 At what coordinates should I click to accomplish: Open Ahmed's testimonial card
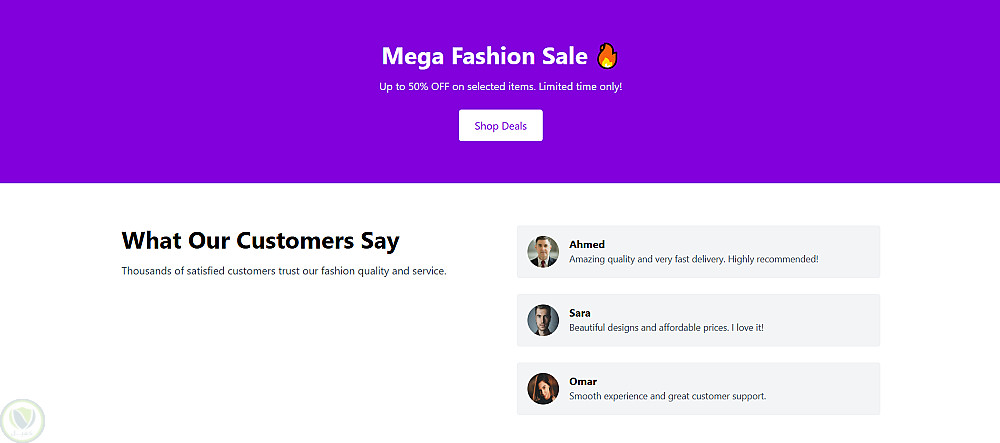850,252
